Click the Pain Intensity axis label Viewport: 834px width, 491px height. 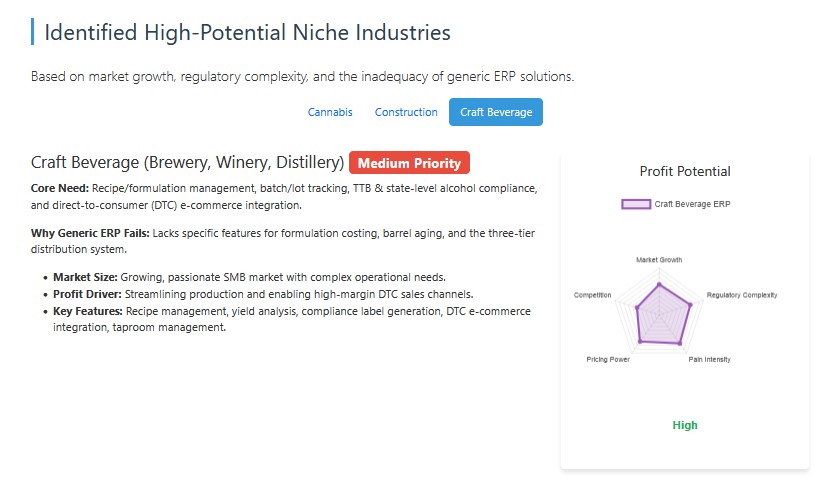(709, 359)
